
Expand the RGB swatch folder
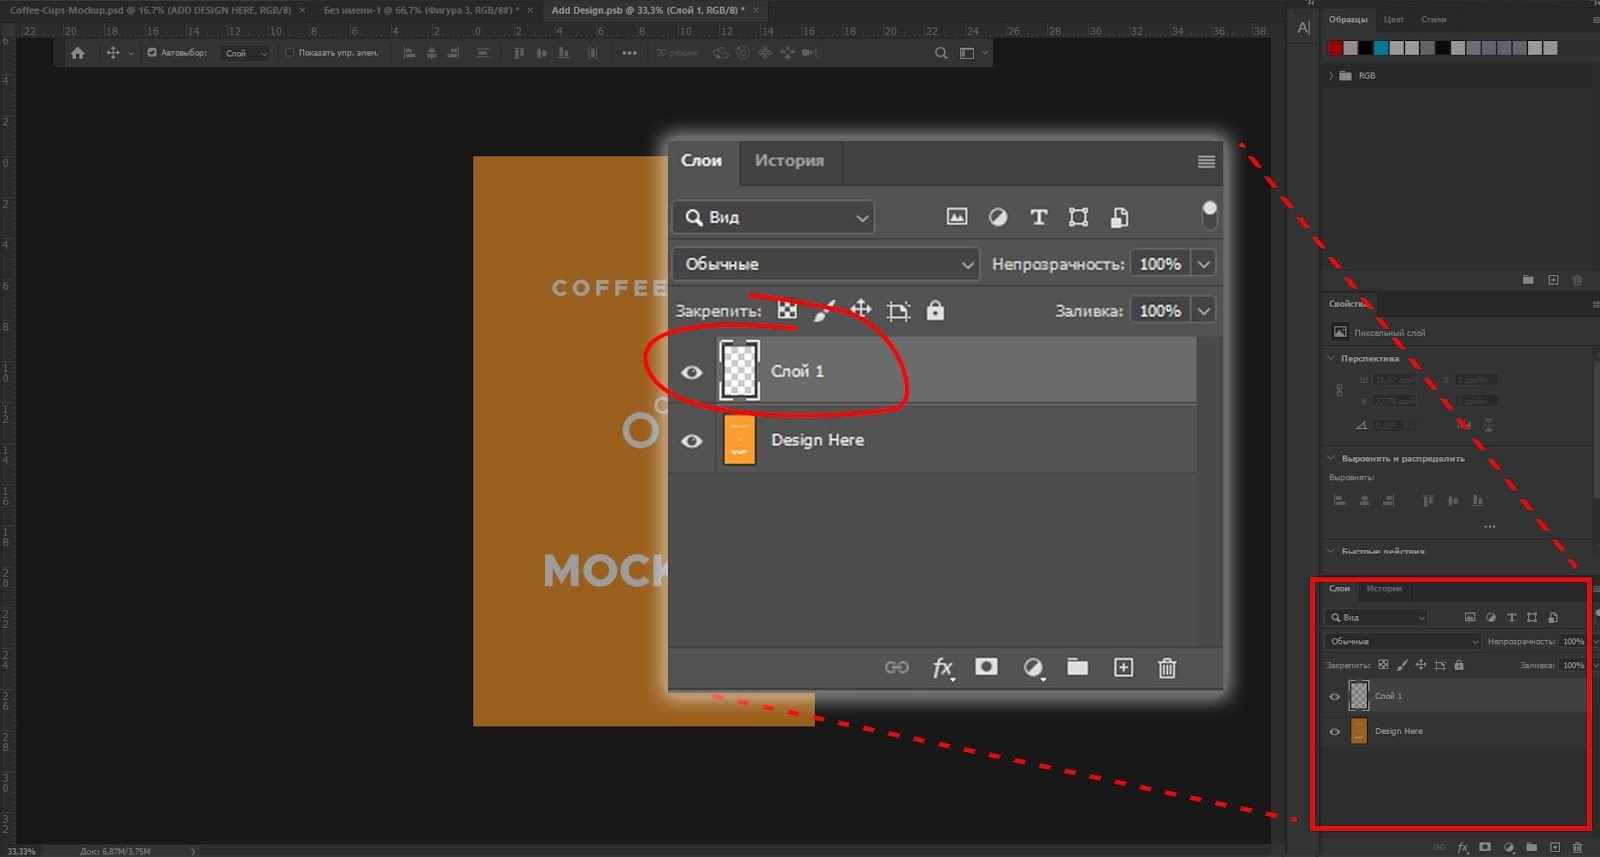(x=1331, y=76)
